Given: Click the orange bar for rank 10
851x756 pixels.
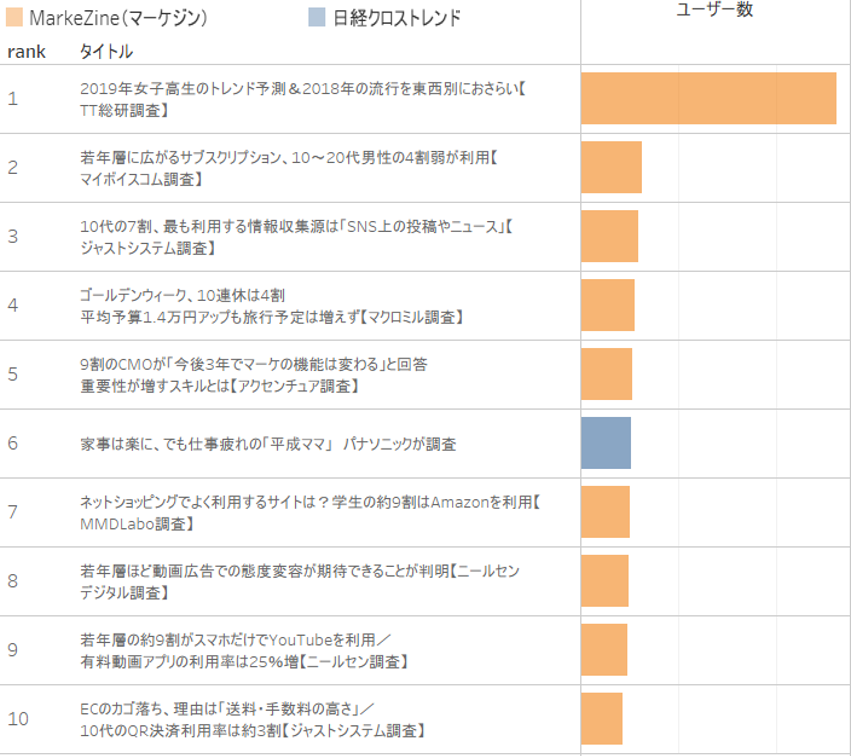Looking at the screenshot, I should pos(602,718).
